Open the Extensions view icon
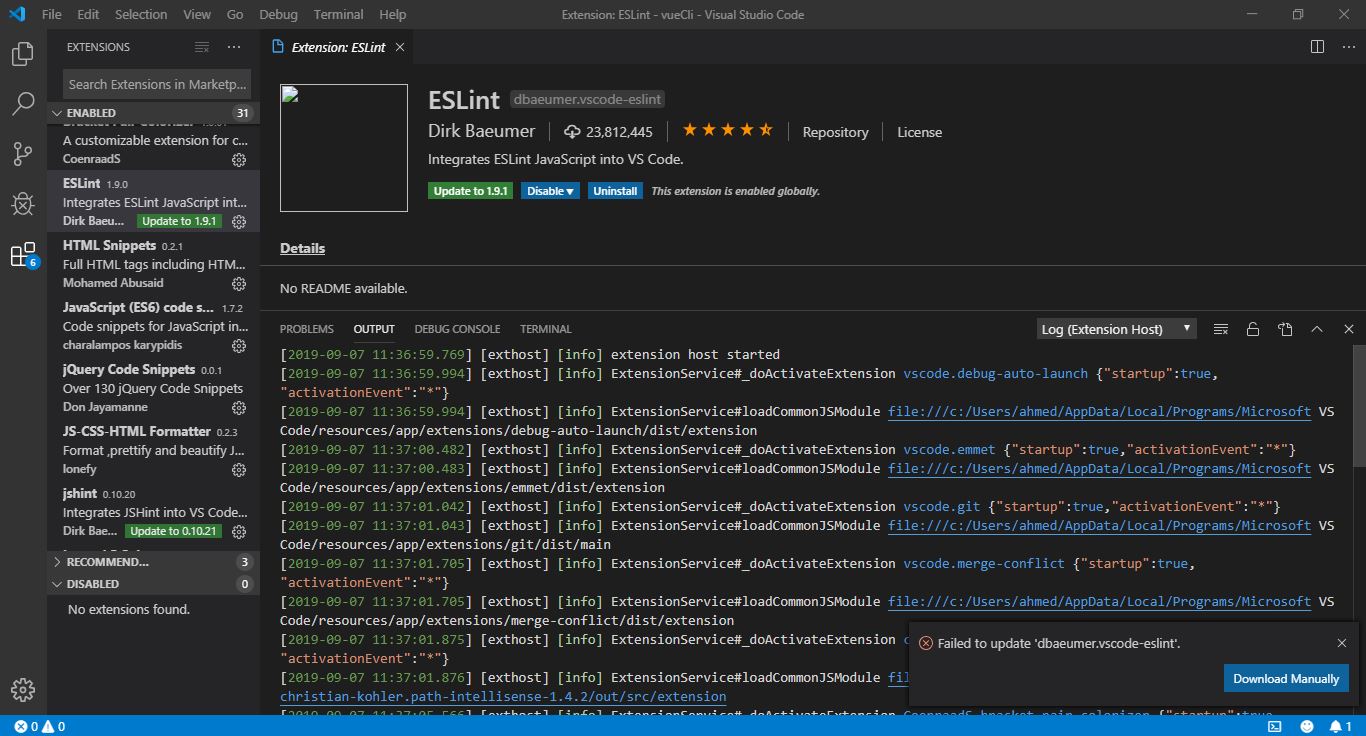1366x736 pixels. click(23, 255)
